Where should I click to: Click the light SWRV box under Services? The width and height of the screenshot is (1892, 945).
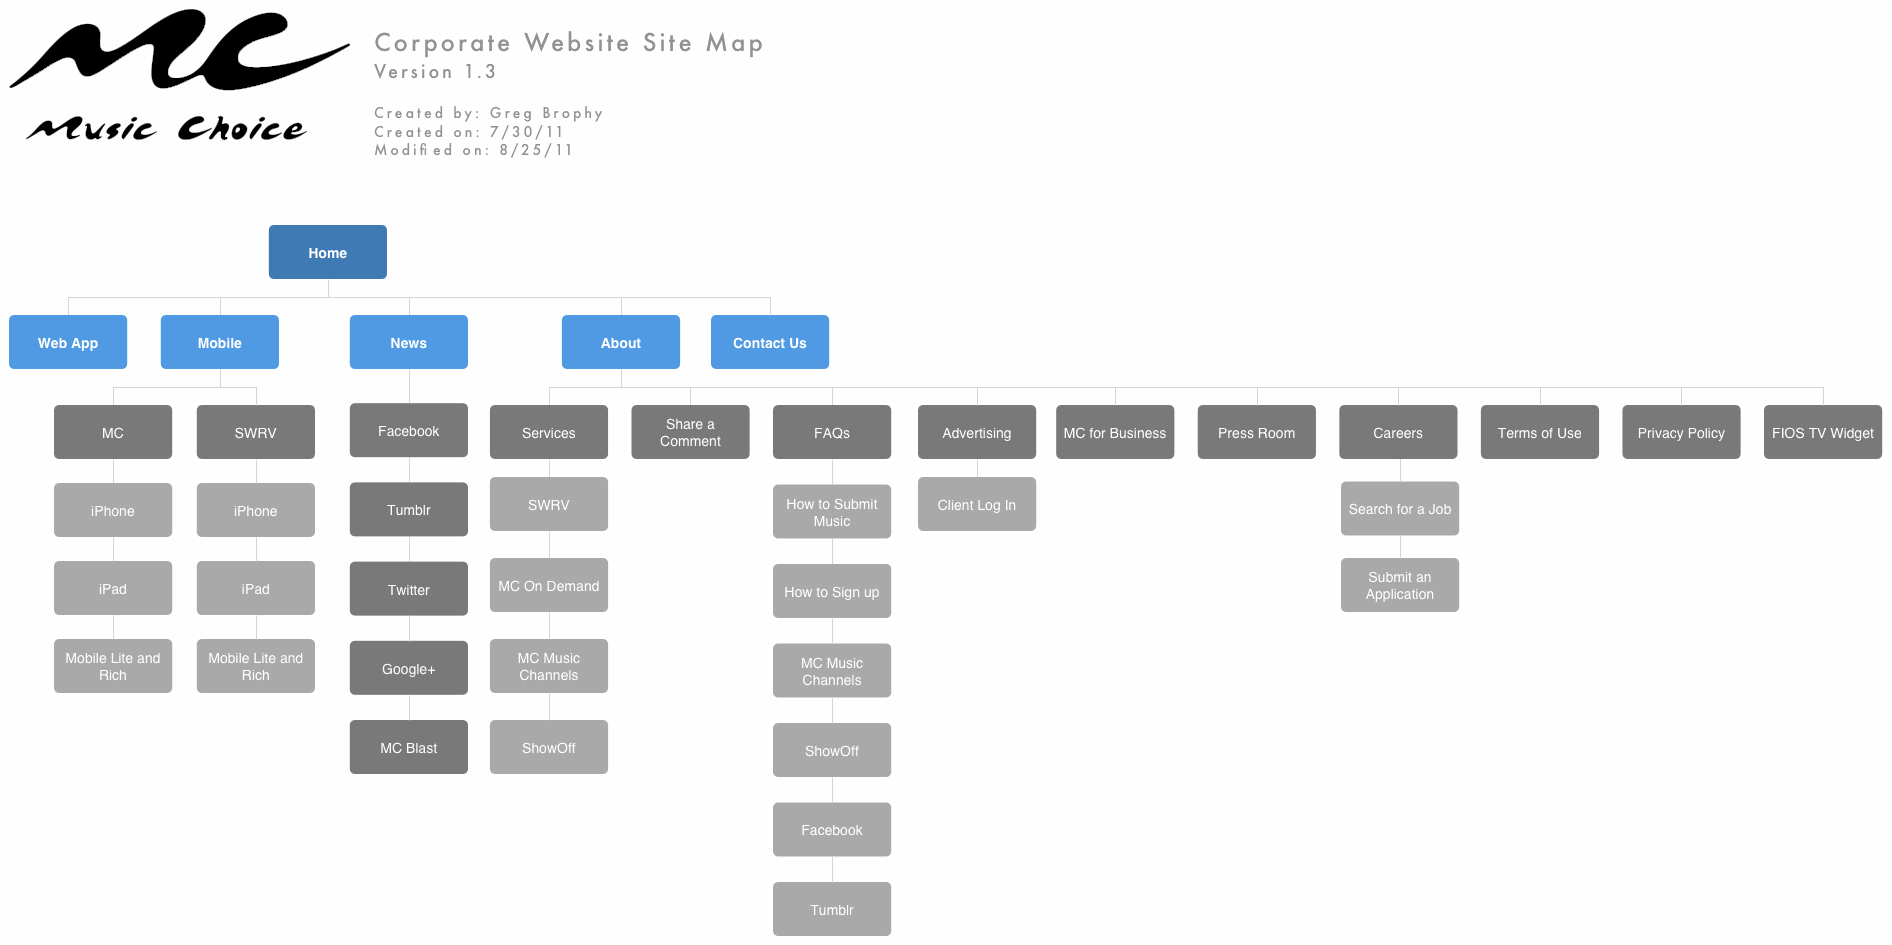[549, 504]
